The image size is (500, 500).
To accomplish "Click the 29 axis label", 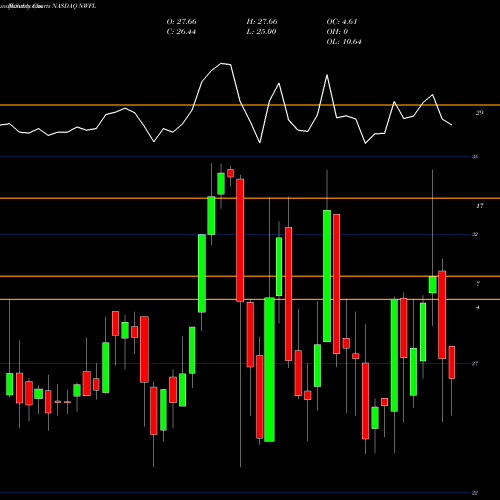I will [x=479, y=113].
